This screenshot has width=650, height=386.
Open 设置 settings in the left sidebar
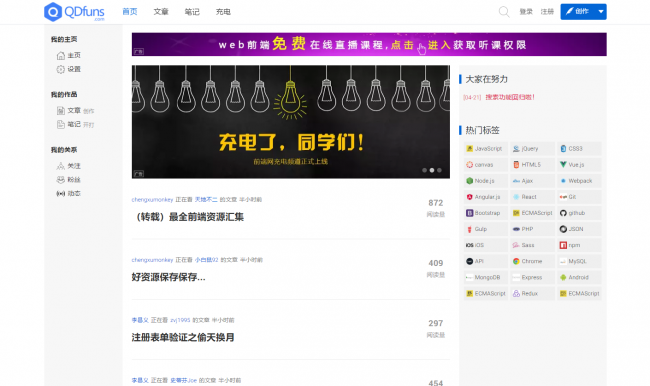click(69, 69)
